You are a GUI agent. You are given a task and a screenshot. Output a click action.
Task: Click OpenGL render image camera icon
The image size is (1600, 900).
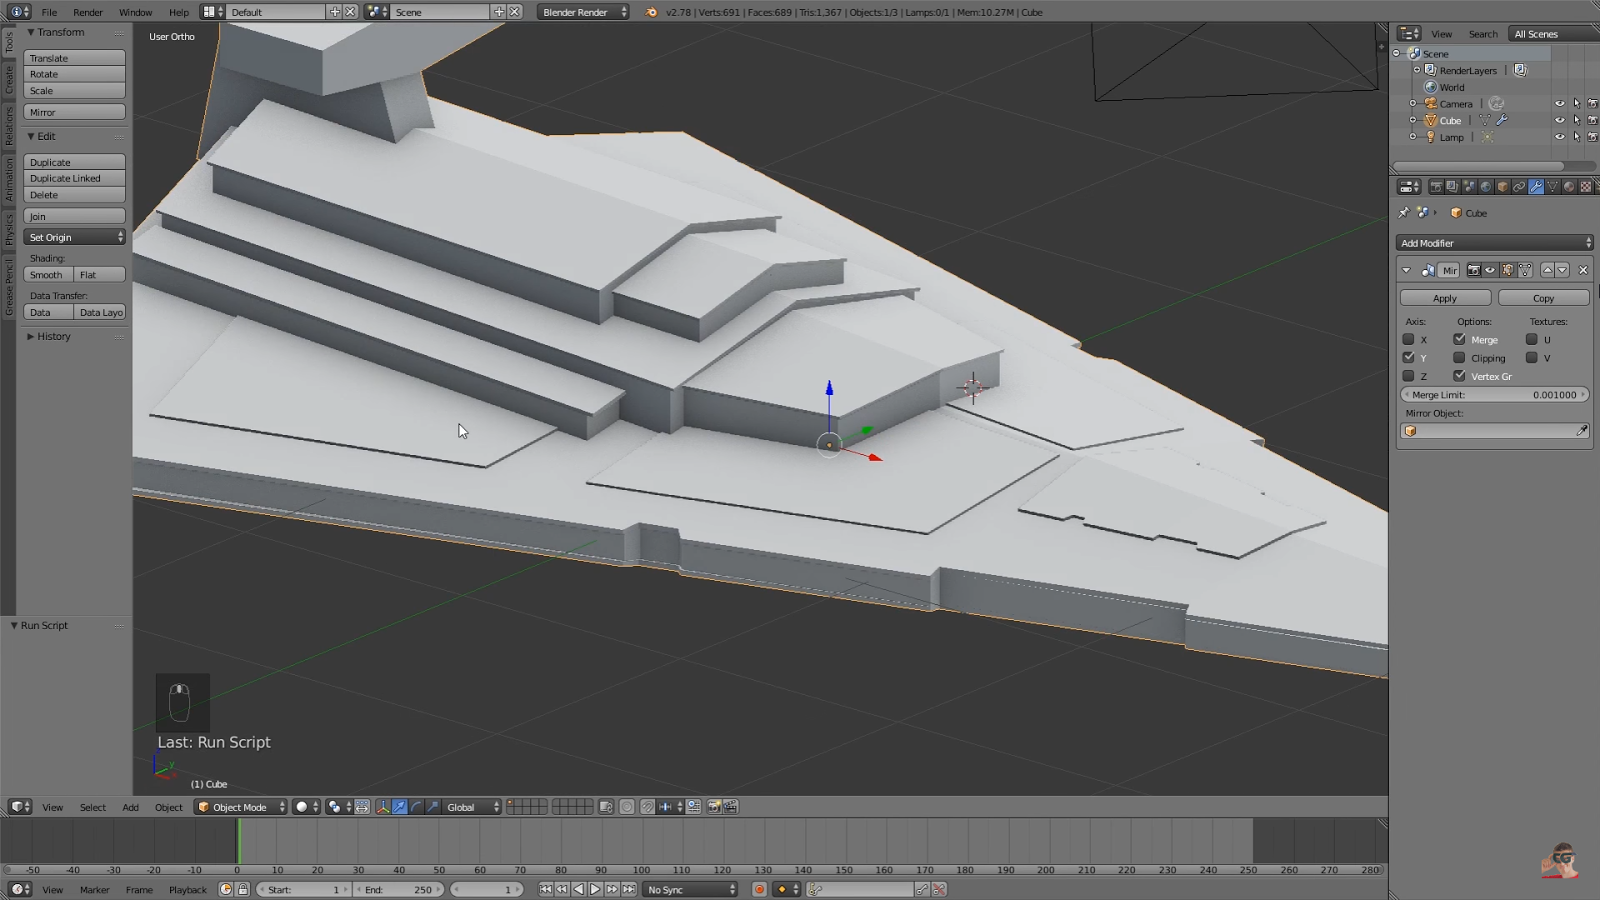[x=714, y=807]
